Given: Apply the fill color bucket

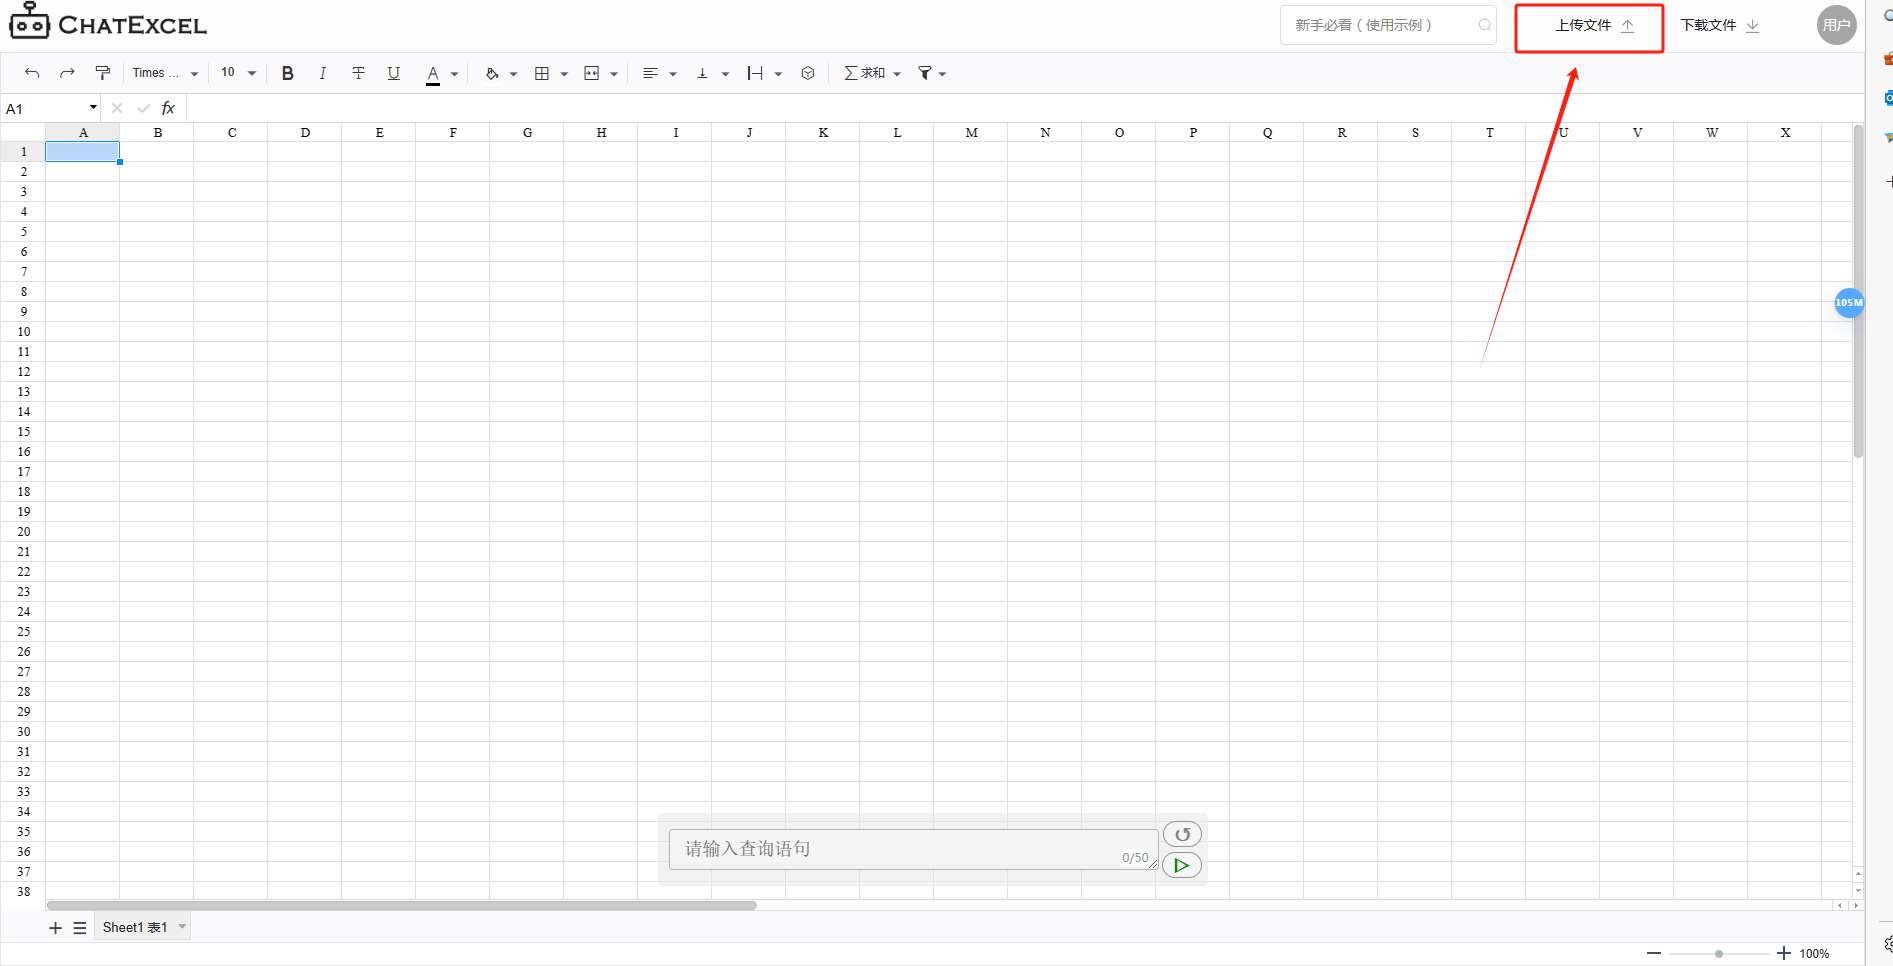Looking at the screenshot, I should pos(491,73).
